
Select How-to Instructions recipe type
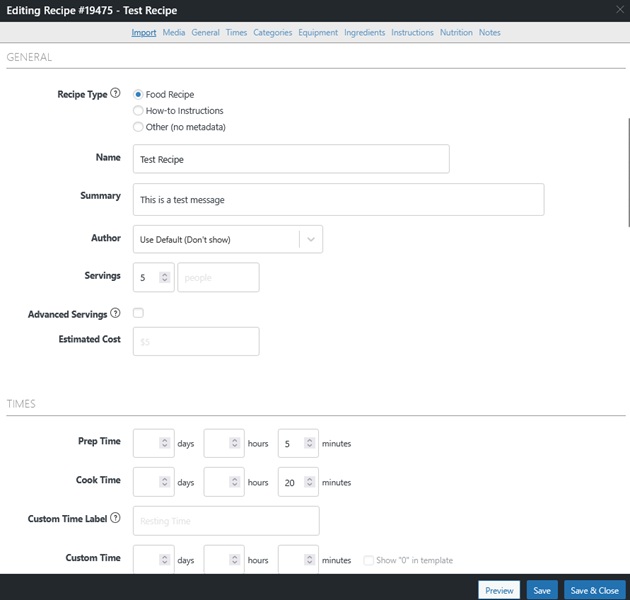click(x=139, y=111)
